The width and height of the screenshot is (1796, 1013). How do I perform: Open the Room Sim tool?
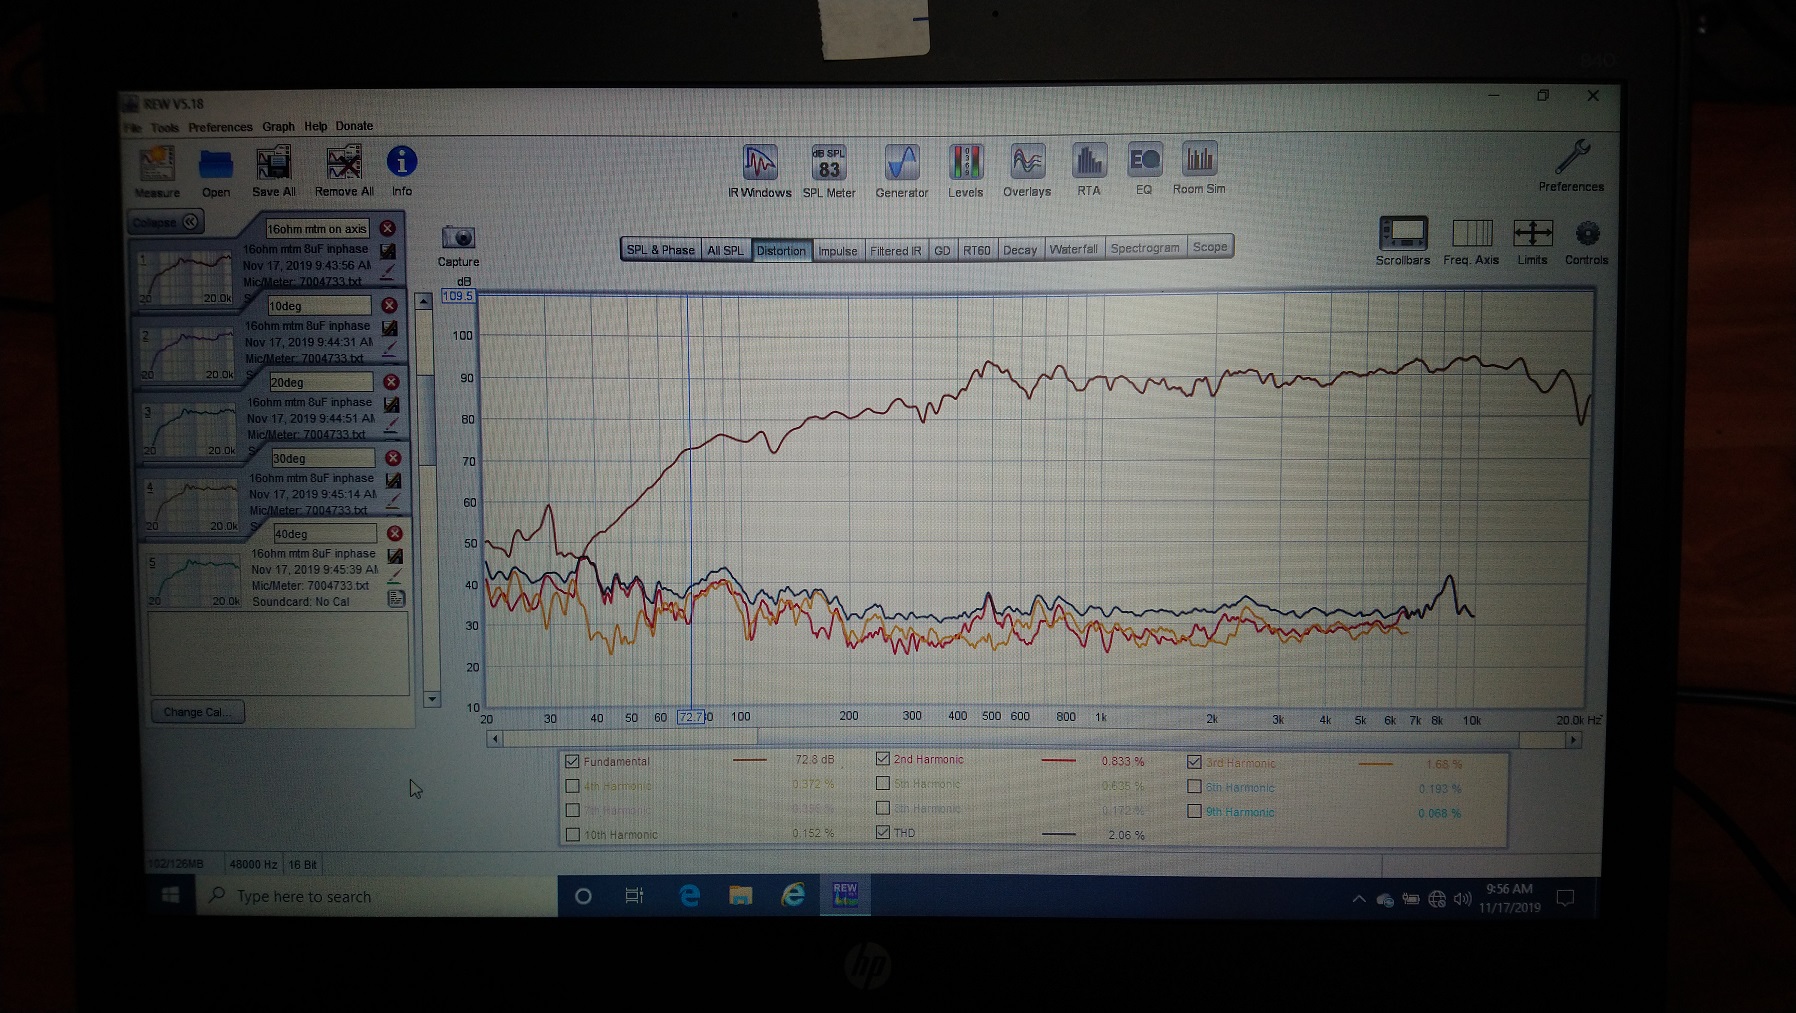pos(1199,159)
